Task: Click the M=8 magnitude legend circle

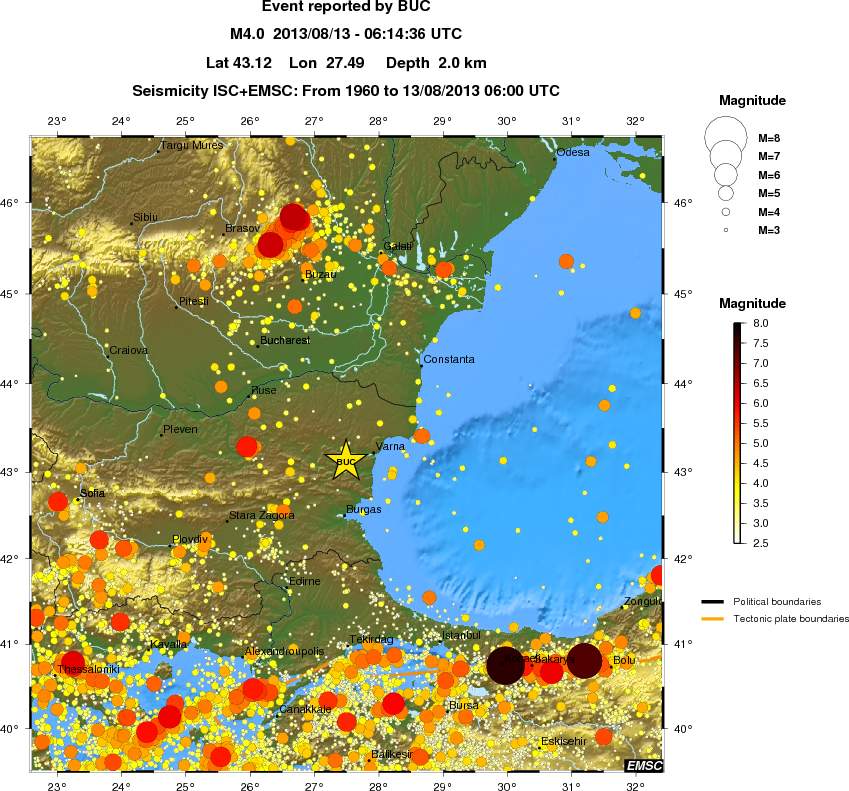Action: (x=726, y=137)
